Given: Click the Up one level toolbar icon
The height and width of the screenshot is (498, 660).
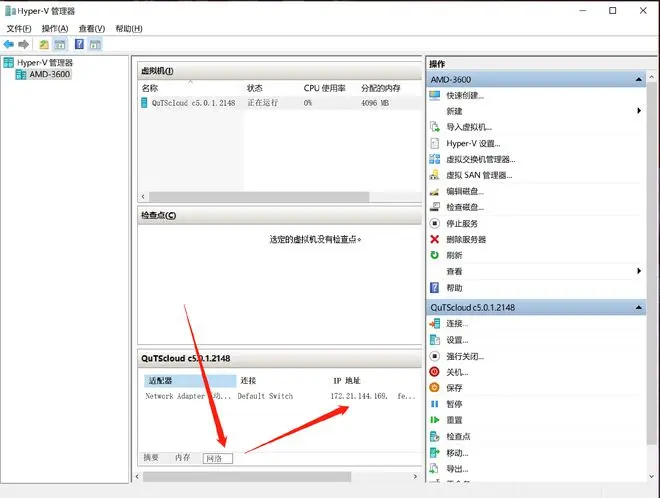Looking at the screenshot, I should (x=44, y=44).
